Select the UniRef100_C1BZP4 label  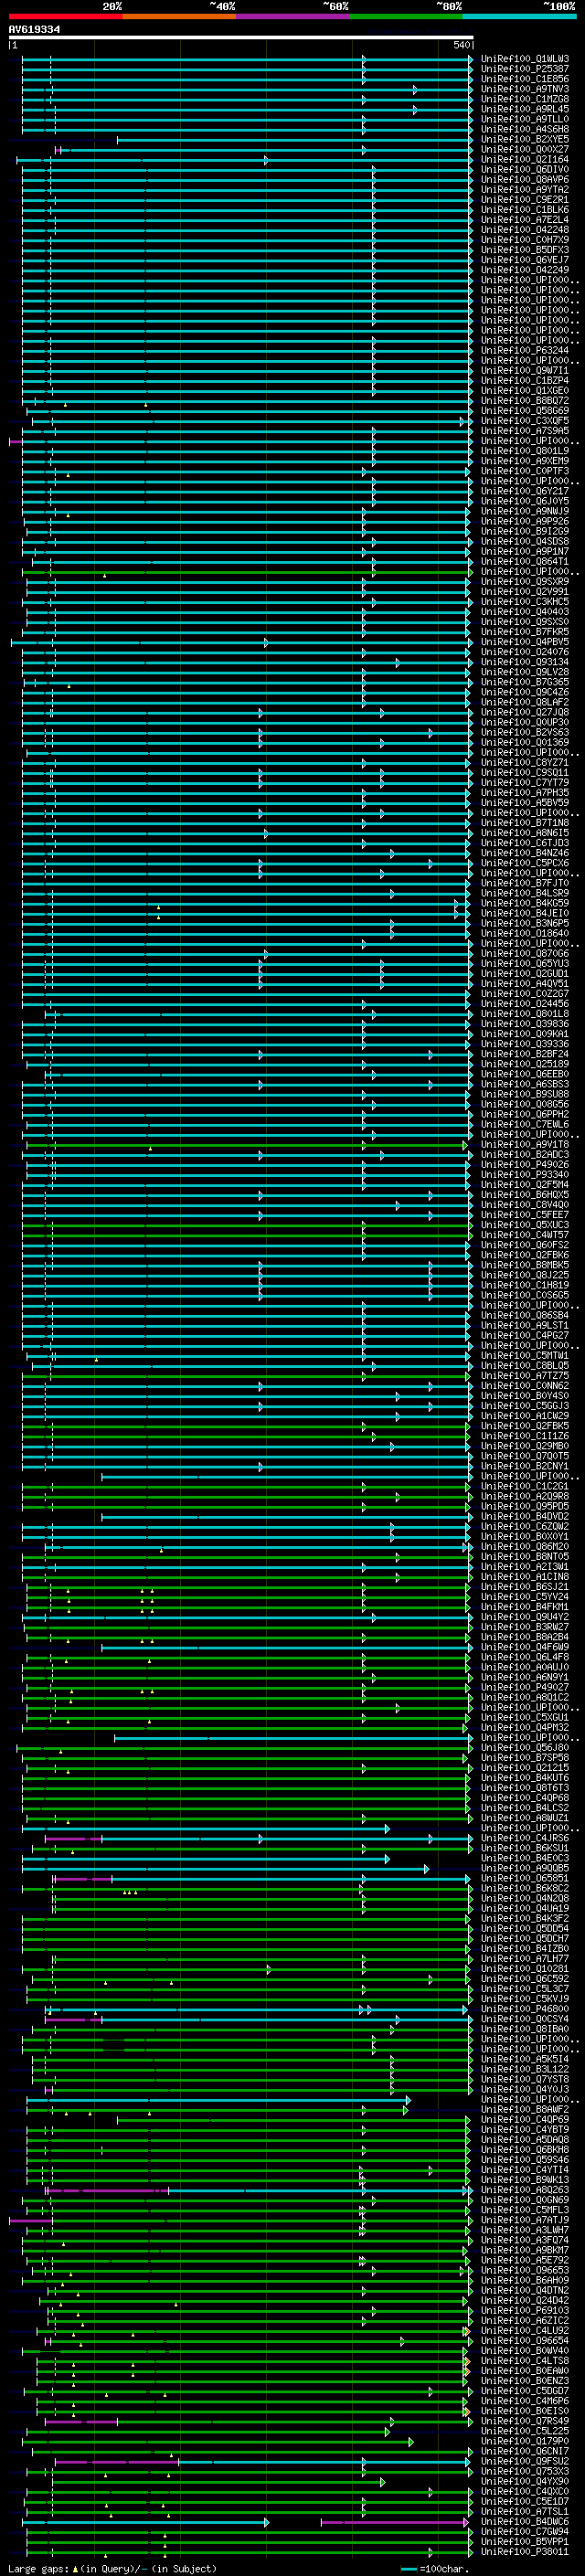point(525,380)
